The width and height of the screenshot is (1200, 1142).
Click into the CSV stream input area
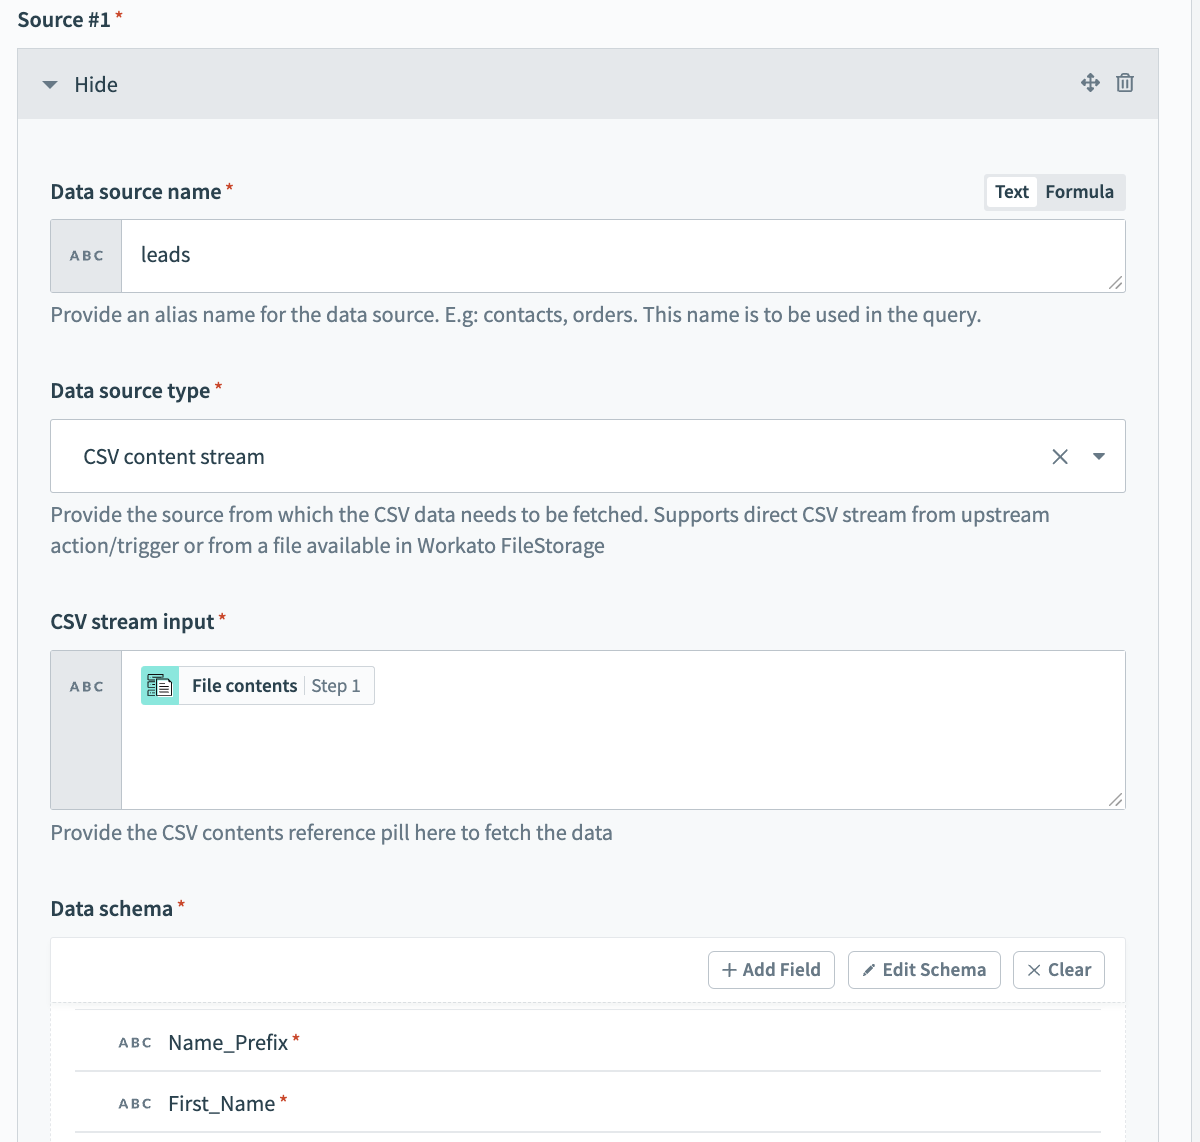coord(620,750)
